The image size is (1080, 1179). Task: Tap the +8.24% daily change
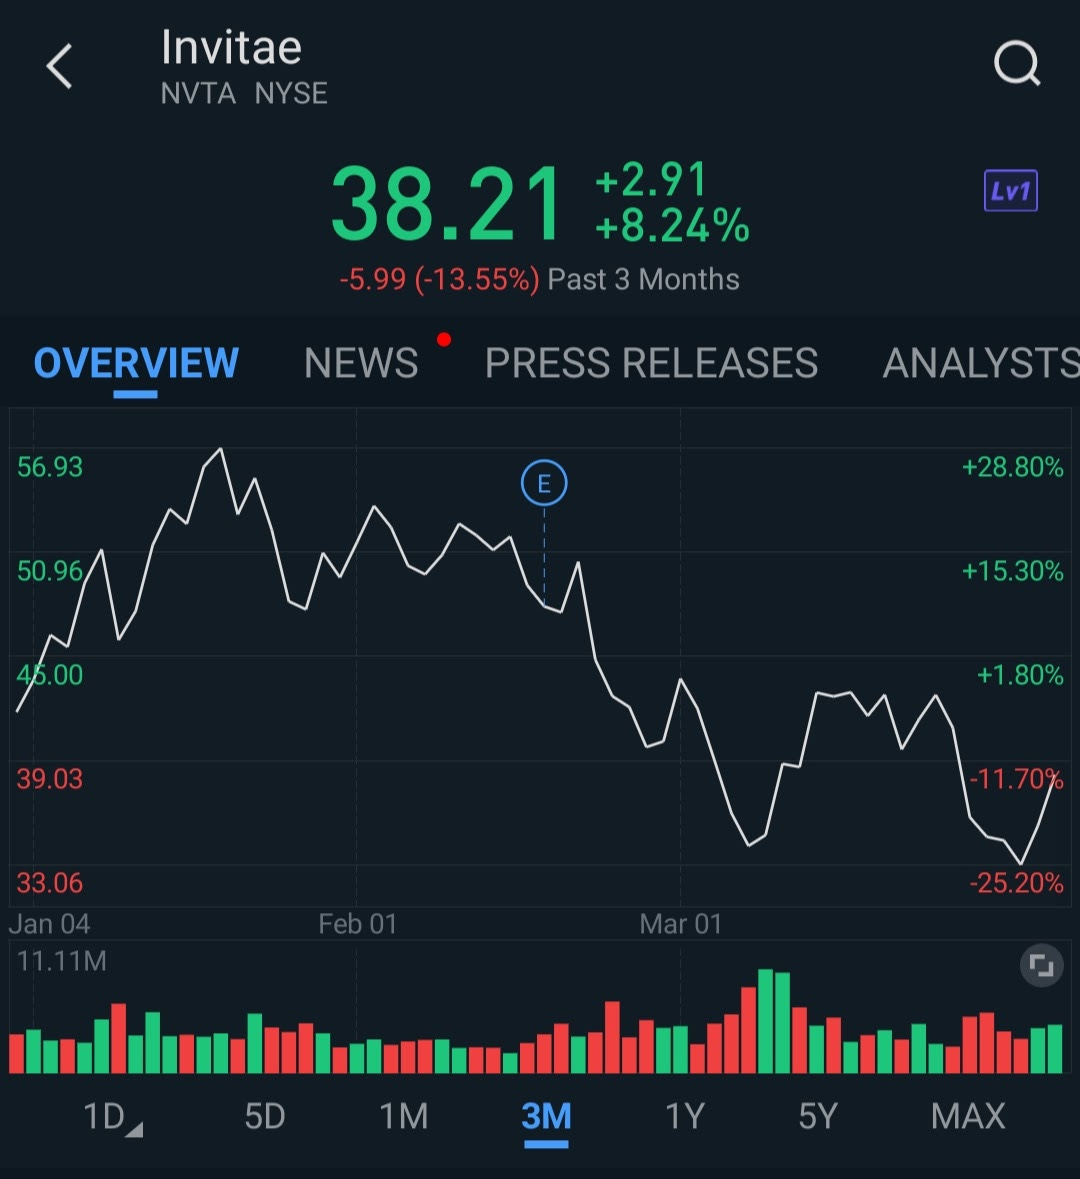(x=672, y=226)
